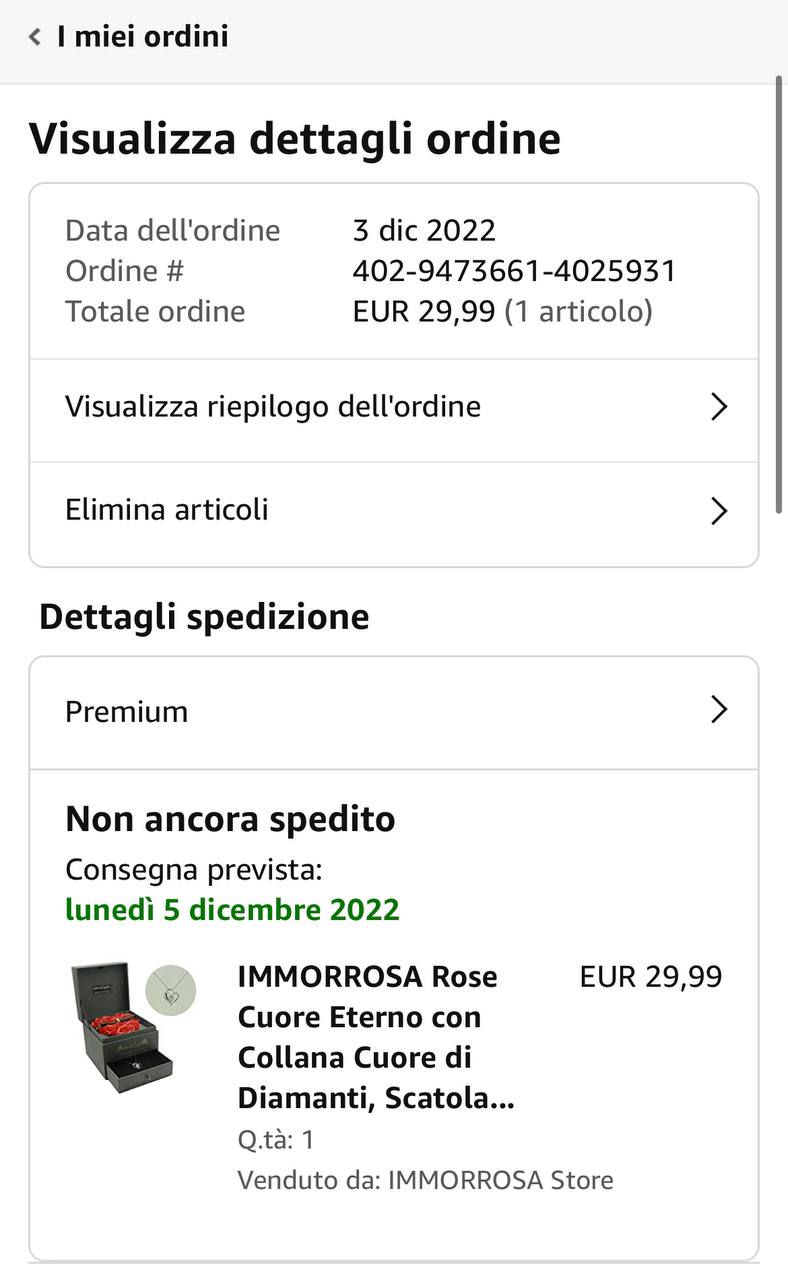Click the green delivery date lunedì 5 dicembre

click(232, 910)
